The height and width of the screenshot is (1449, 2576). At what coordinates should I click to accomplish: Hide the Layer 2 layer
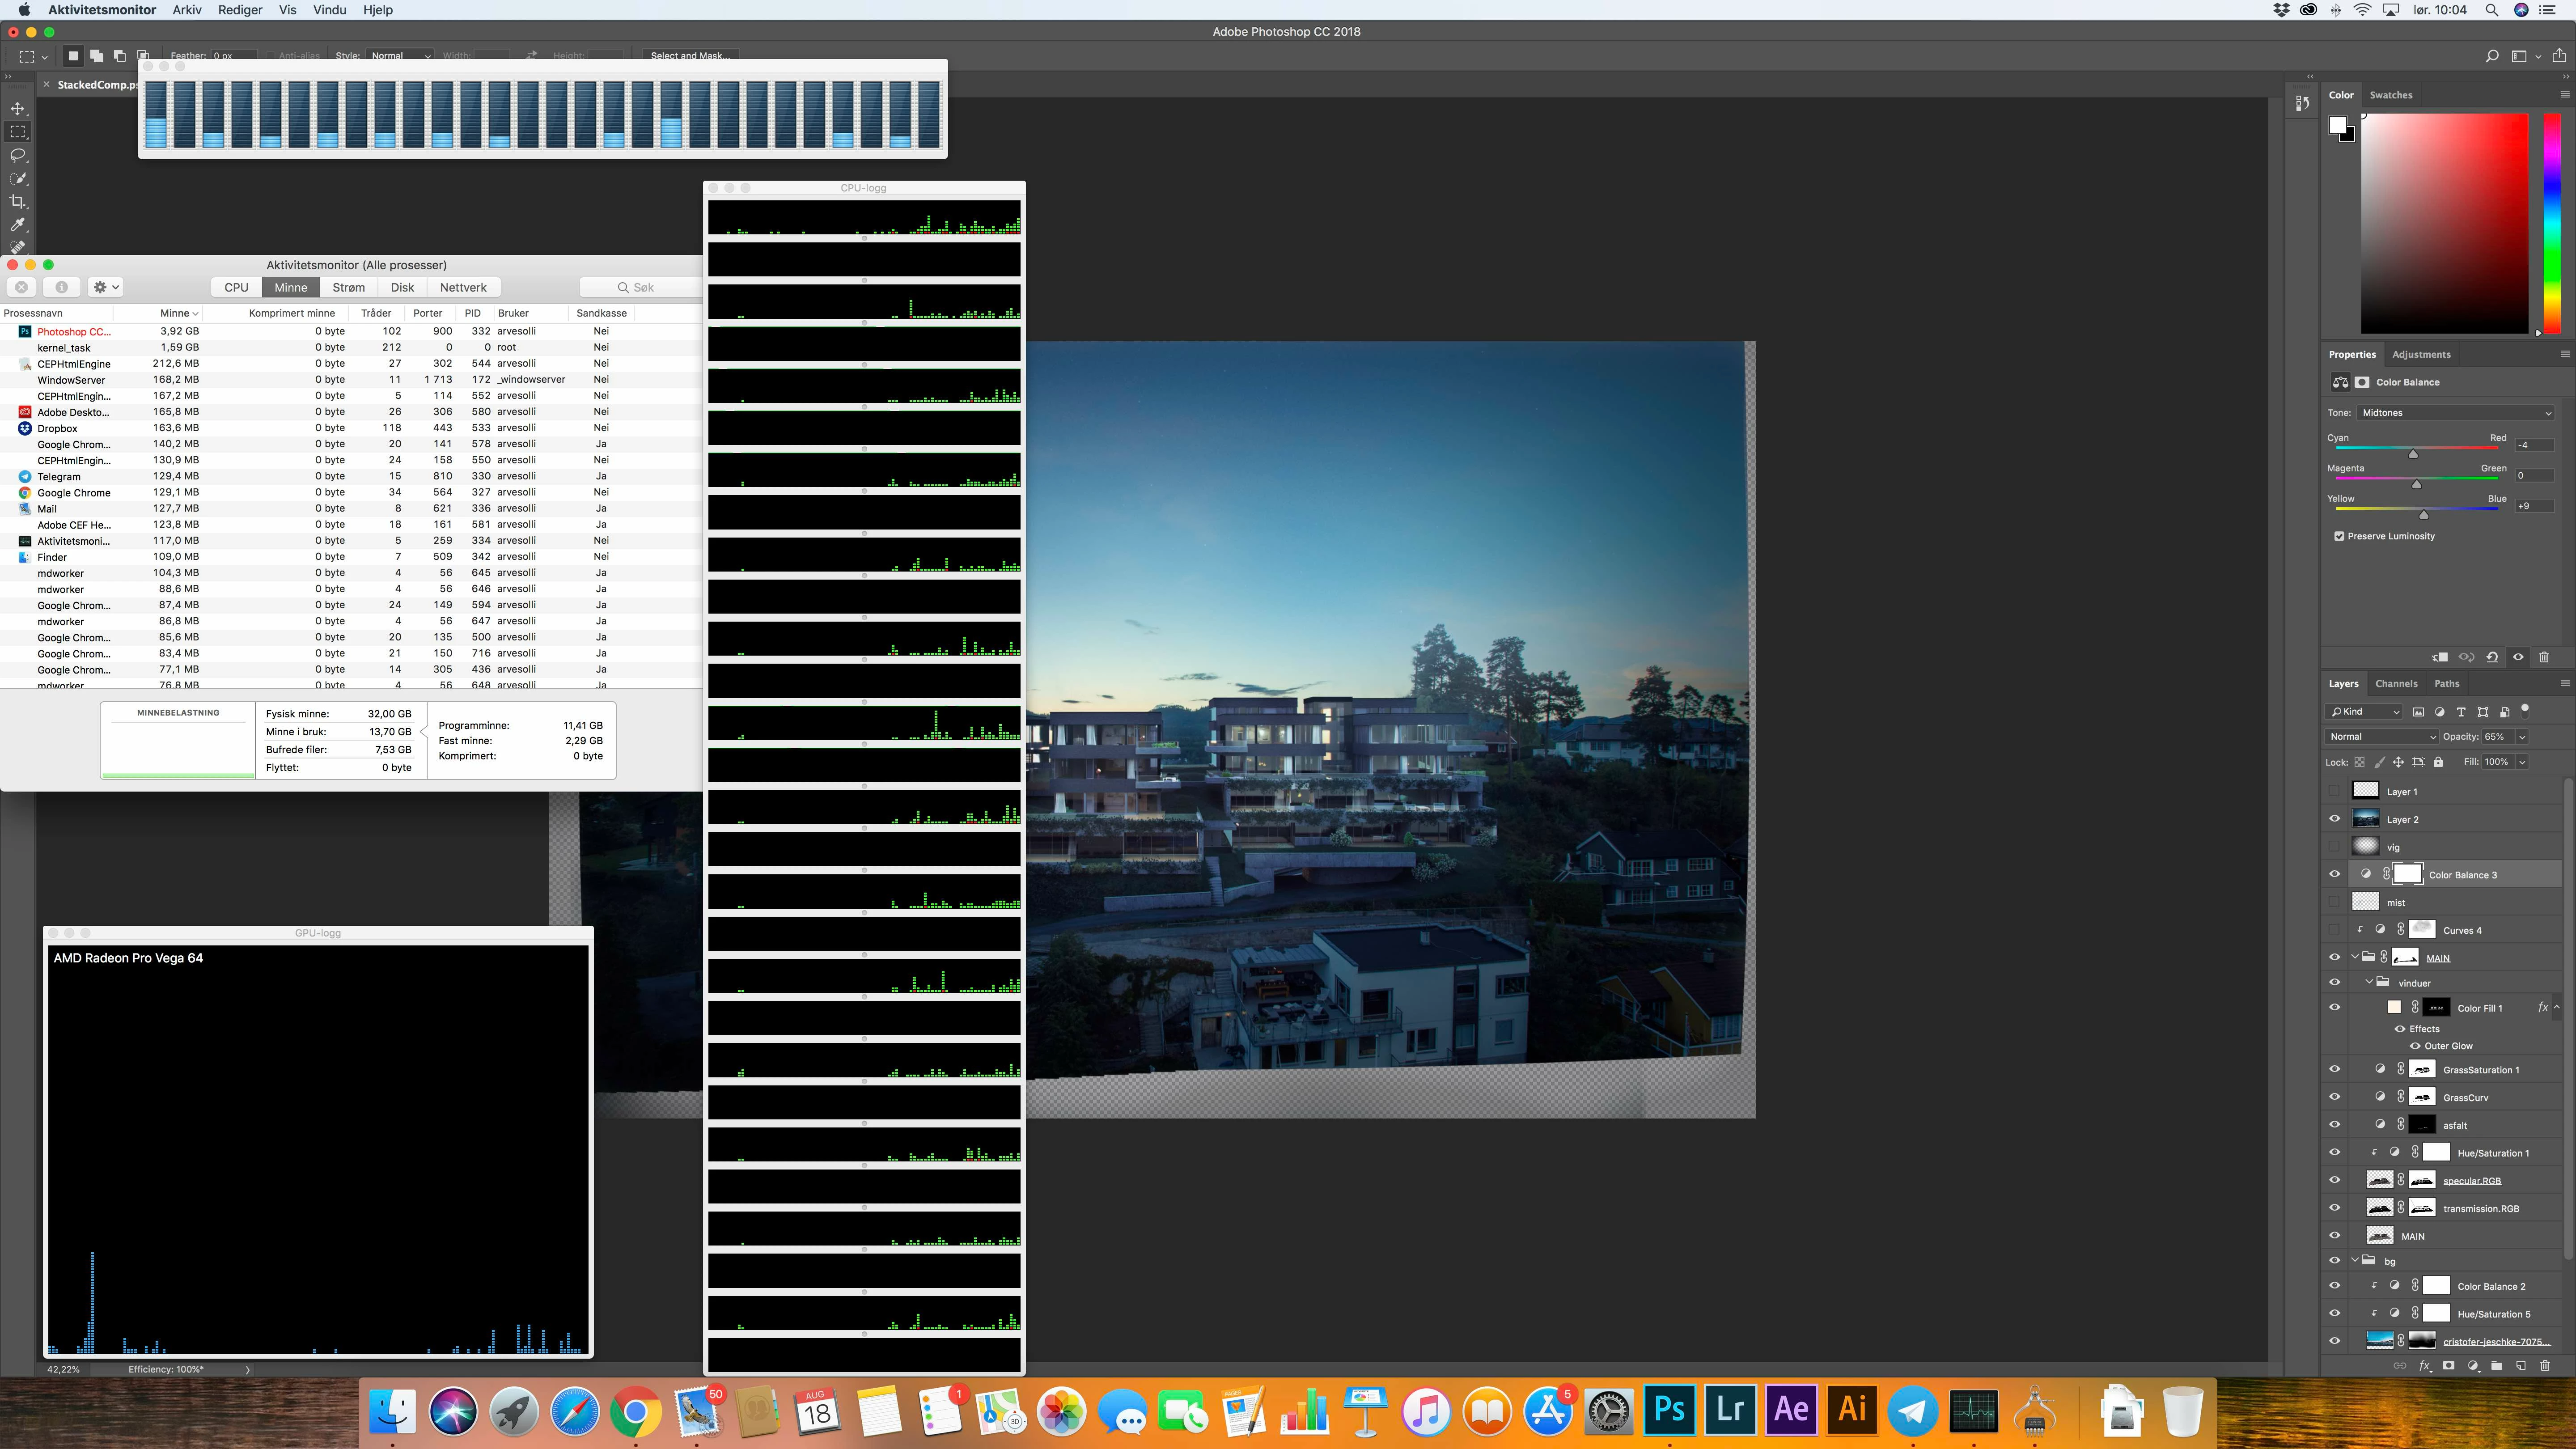[x=2335, y=819]
